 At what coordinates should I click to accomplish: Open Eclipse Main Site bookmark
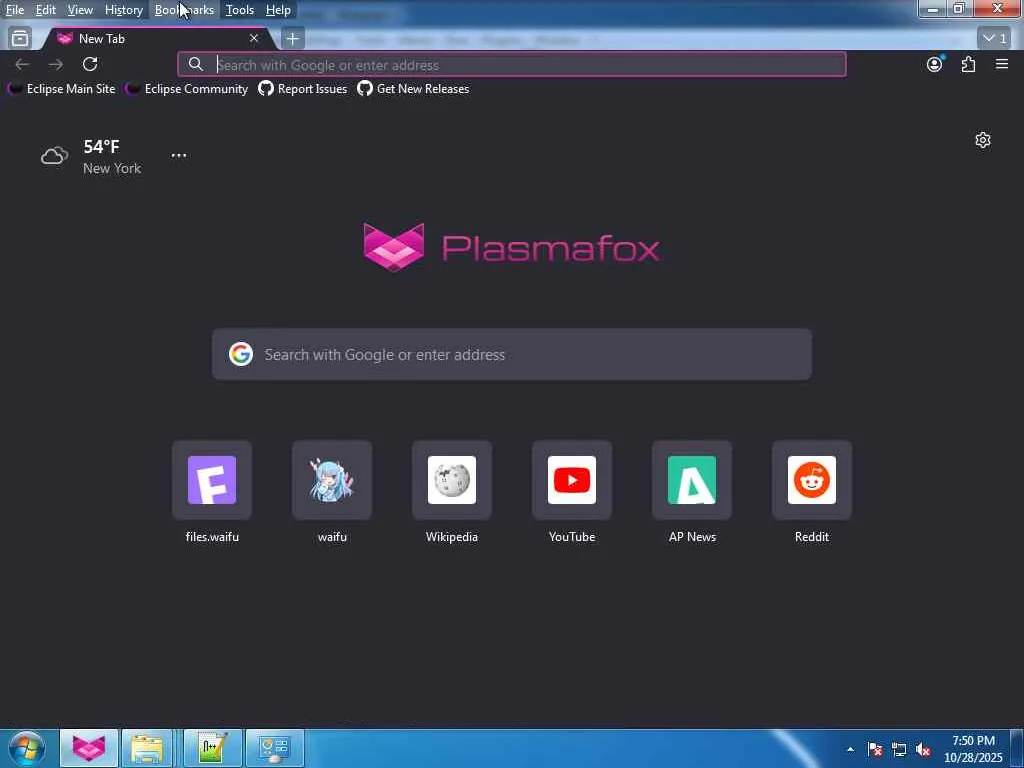click(x=61, y=89)
